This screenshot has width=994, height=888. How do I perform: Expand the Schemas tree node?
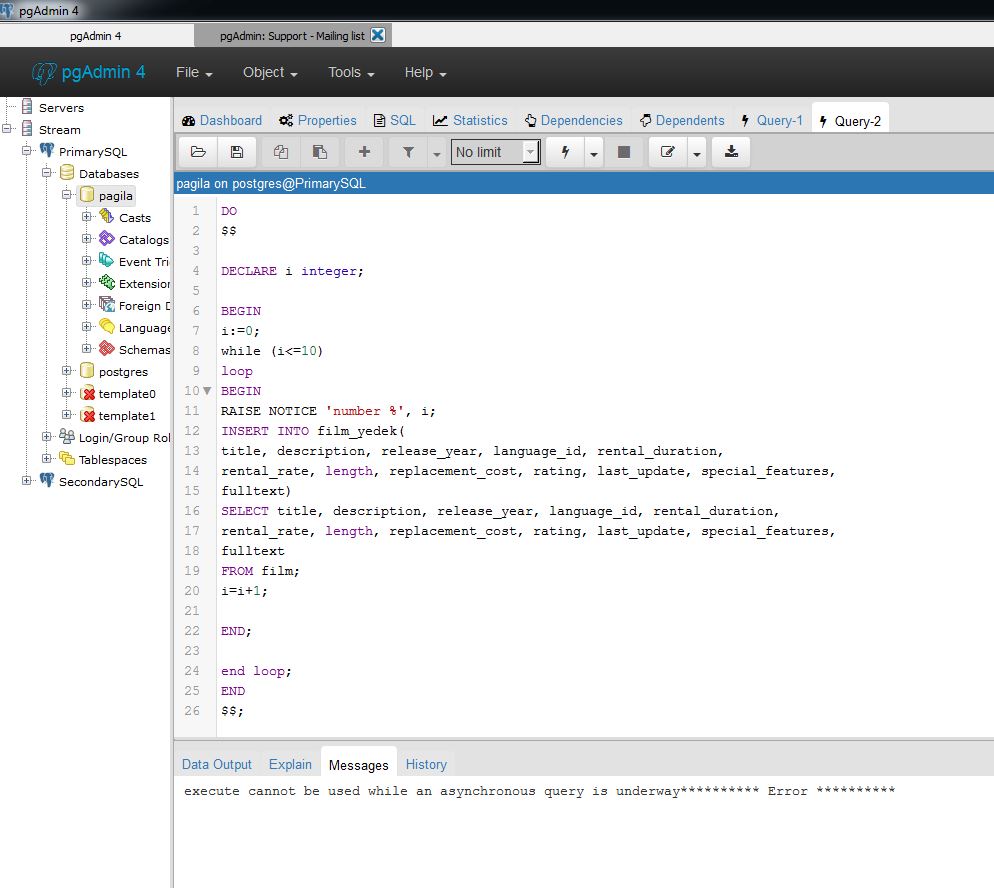pos(87,349)
